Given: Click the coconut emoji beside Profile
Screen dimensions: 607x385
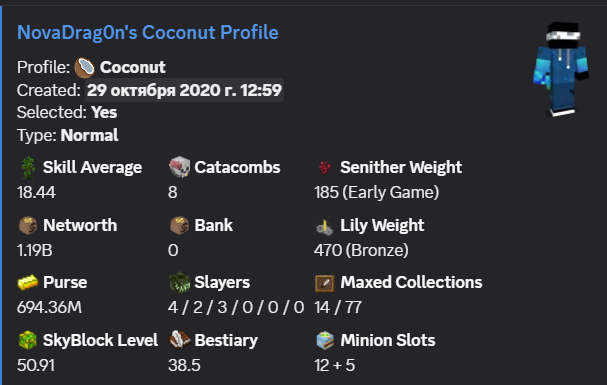Looking at the screenshot, I should coord(84,68).
